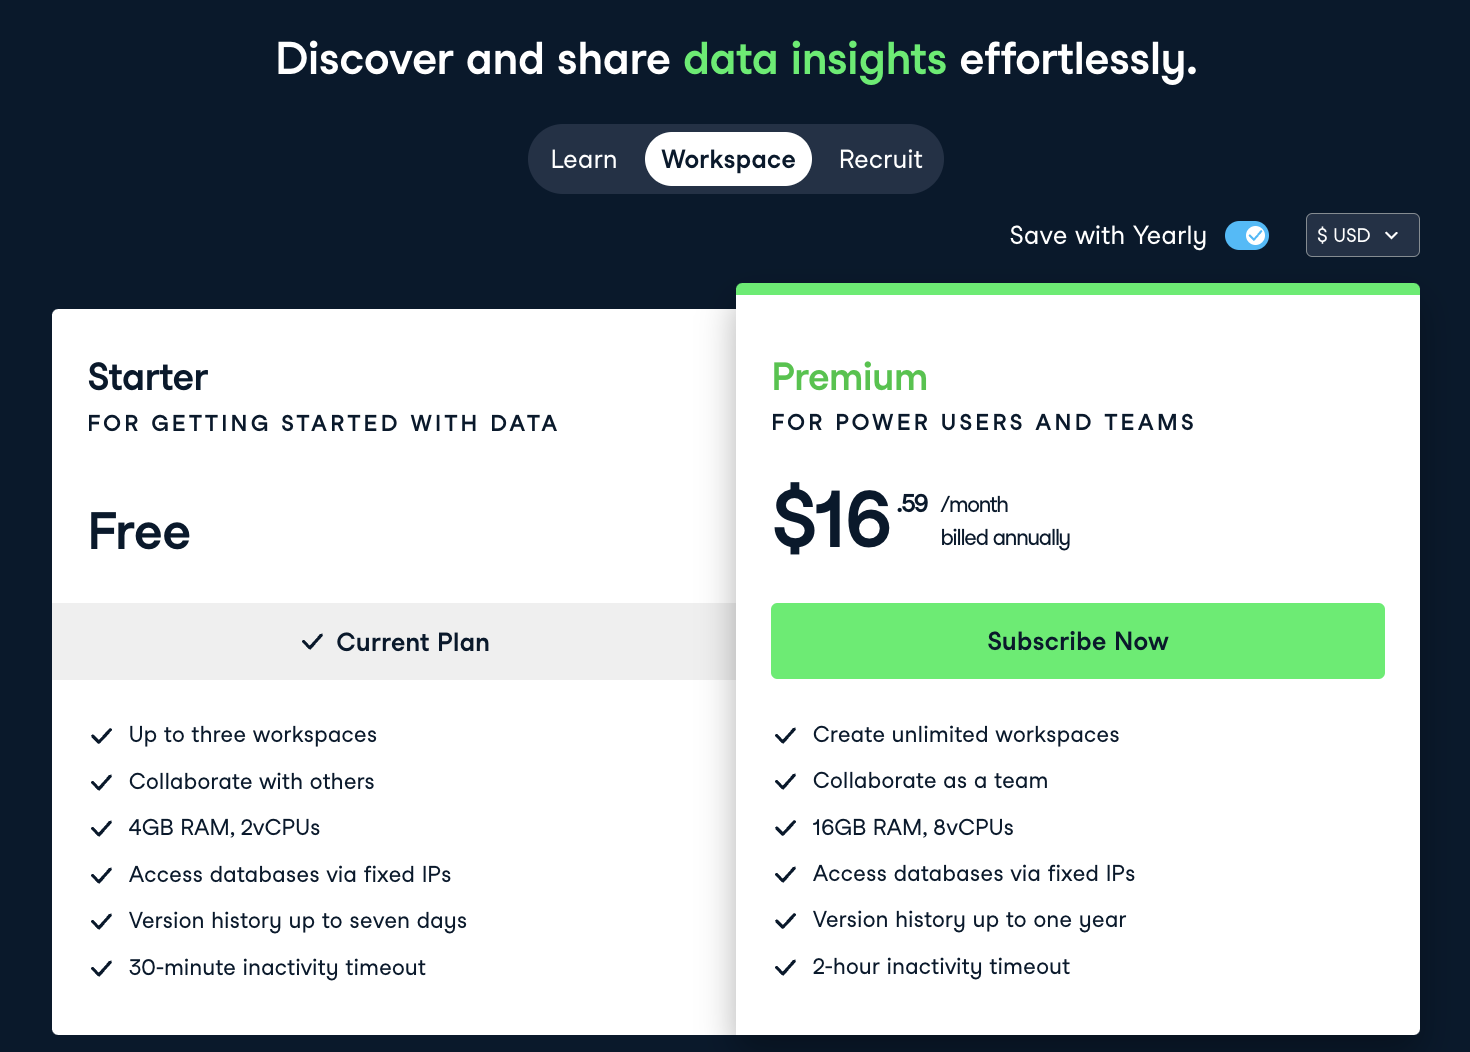Click the Current Plan button

(x=394, y=642)
